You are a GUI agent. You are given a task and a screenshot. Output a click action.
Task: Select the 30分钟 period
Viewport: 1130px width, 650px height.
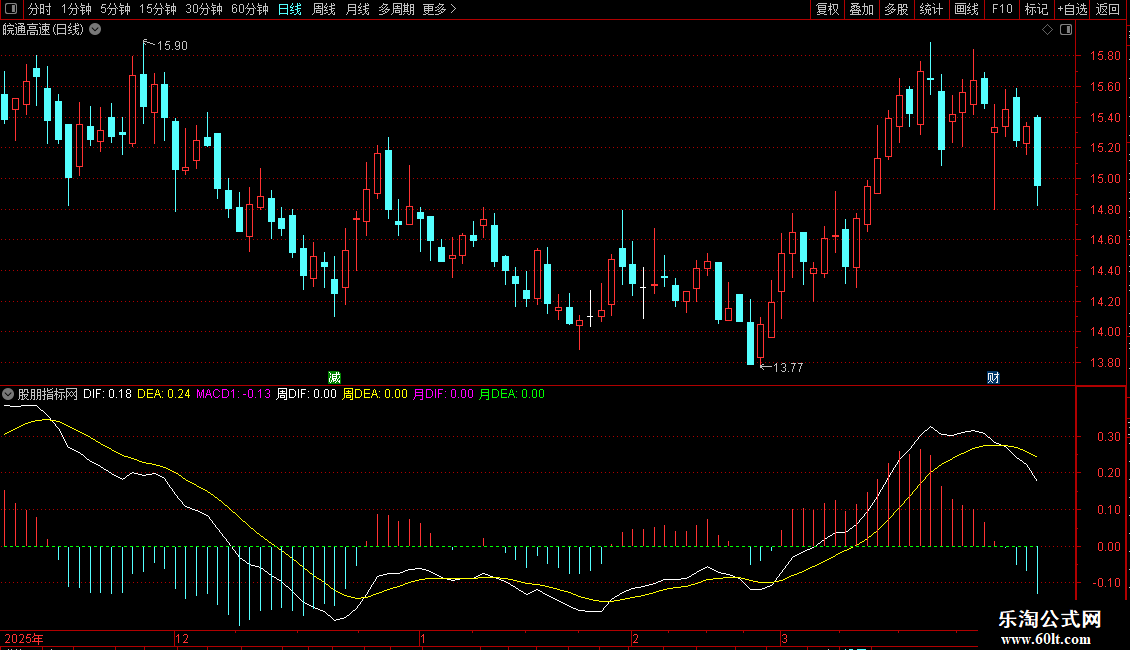(204, 9)
